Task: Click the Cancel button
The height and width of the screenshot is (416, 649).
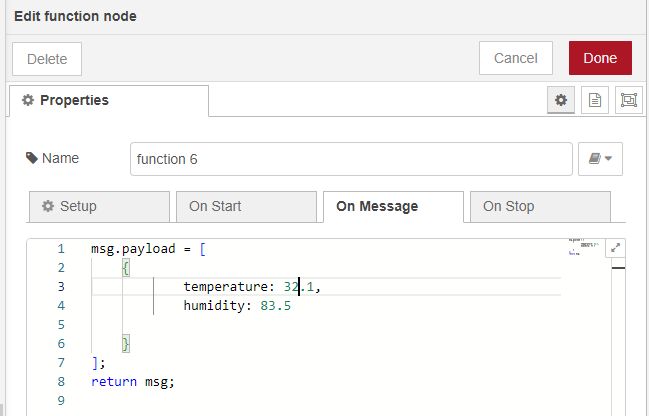Action: (x=516, y=58)
